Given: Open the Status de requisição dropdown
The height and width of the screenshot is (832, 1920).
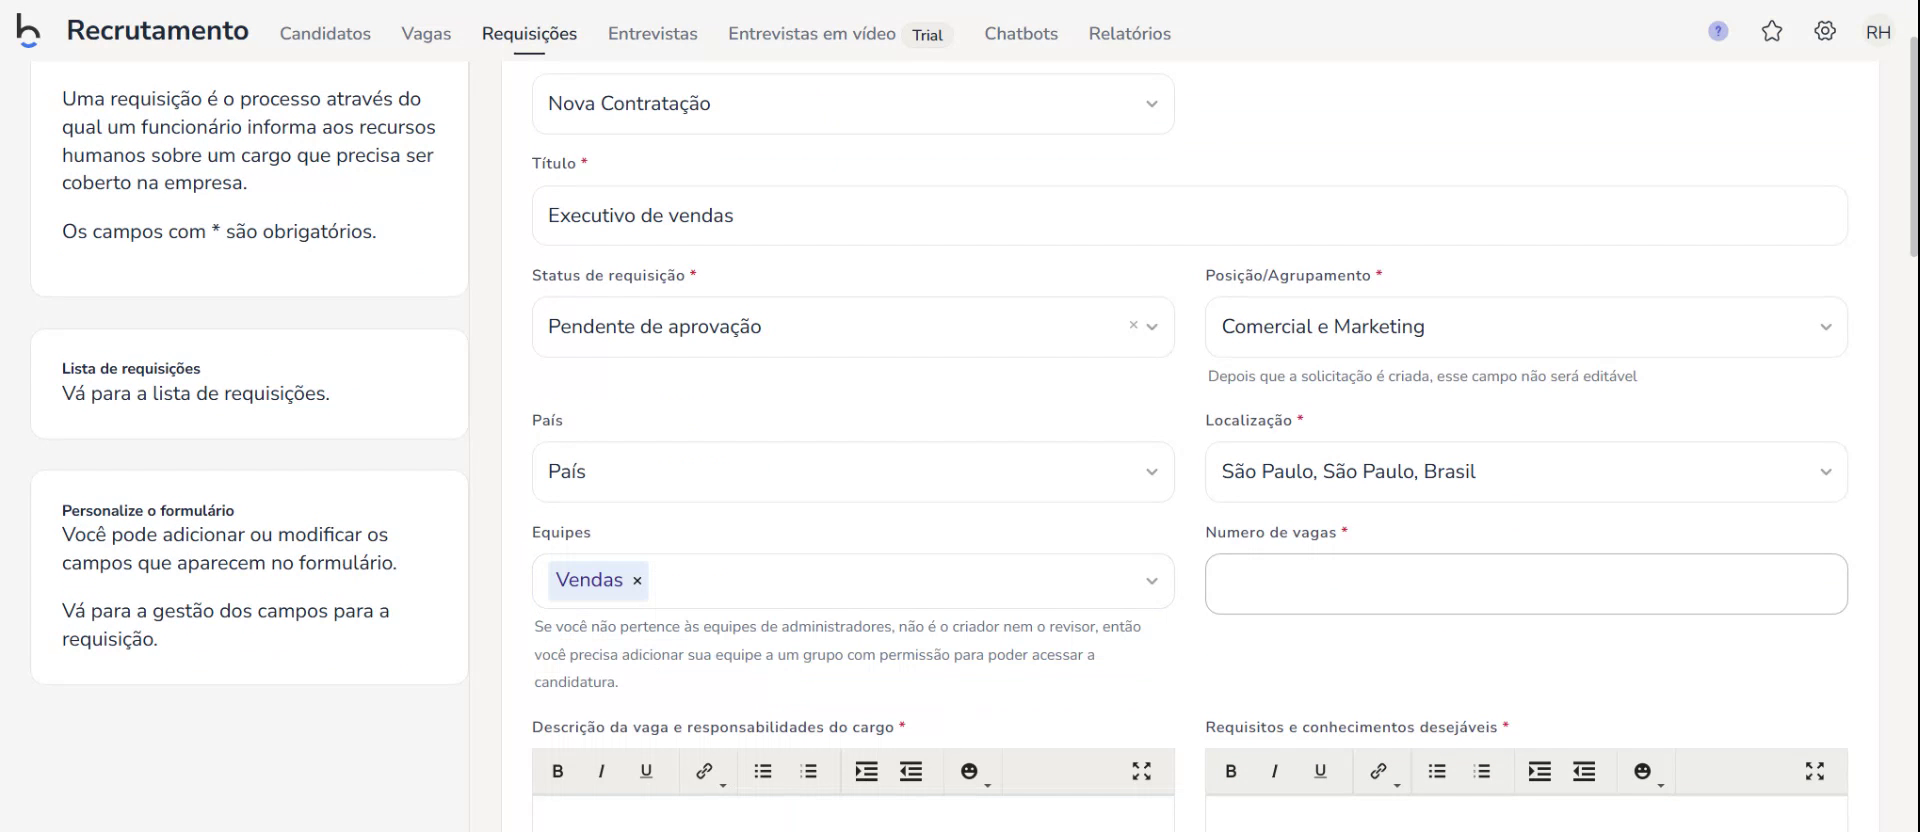Looking at the screenshot, I should point(853,327).
